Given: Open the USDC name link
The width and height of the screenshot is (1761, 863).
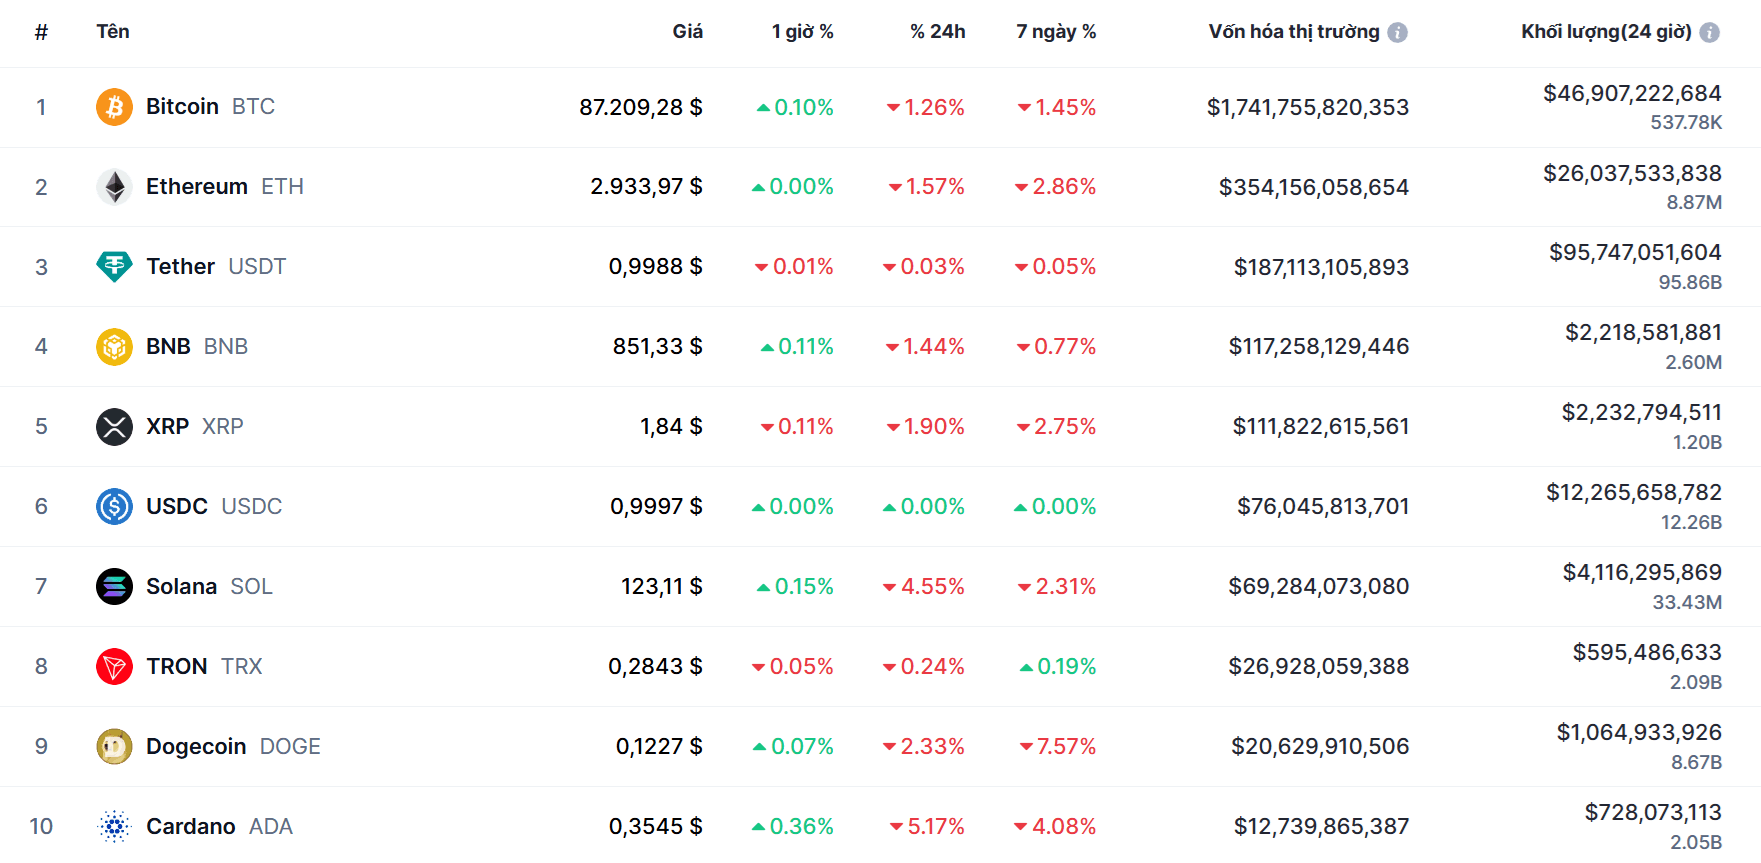Looking at the screenshot, I should click(x=177, y=507).
